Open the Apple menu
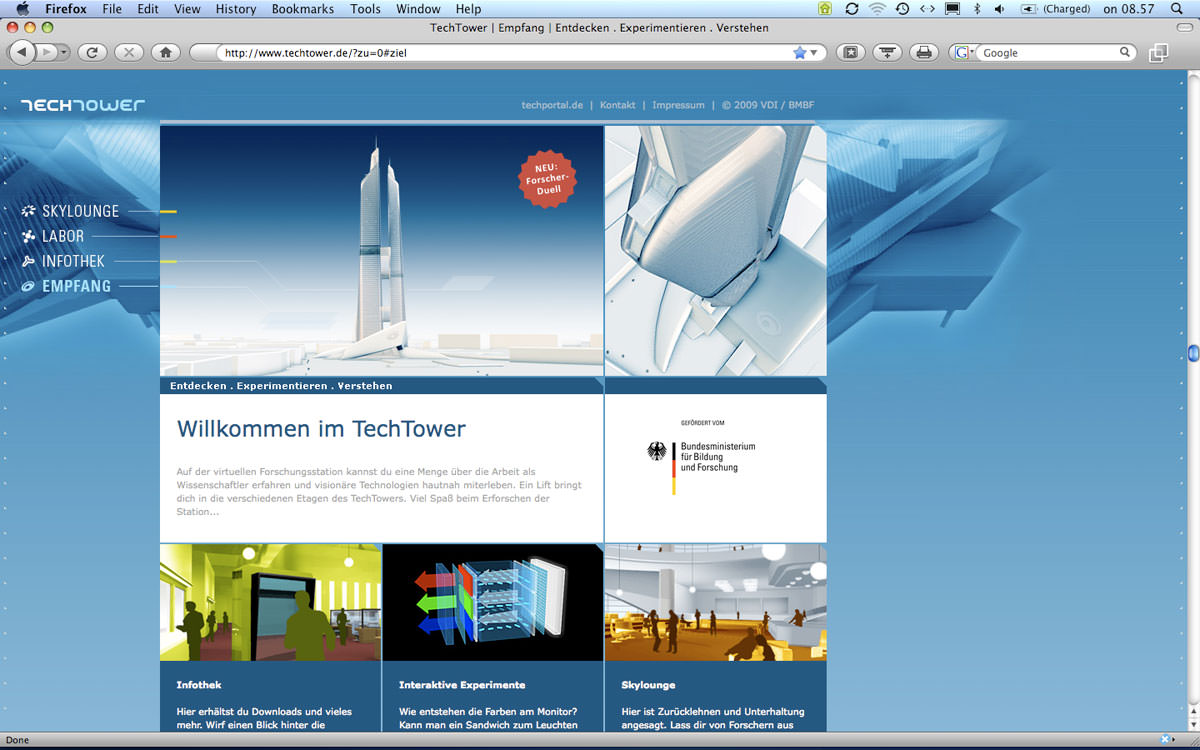This screenshot has width=1200, height=750. click(x=22, y=9)
